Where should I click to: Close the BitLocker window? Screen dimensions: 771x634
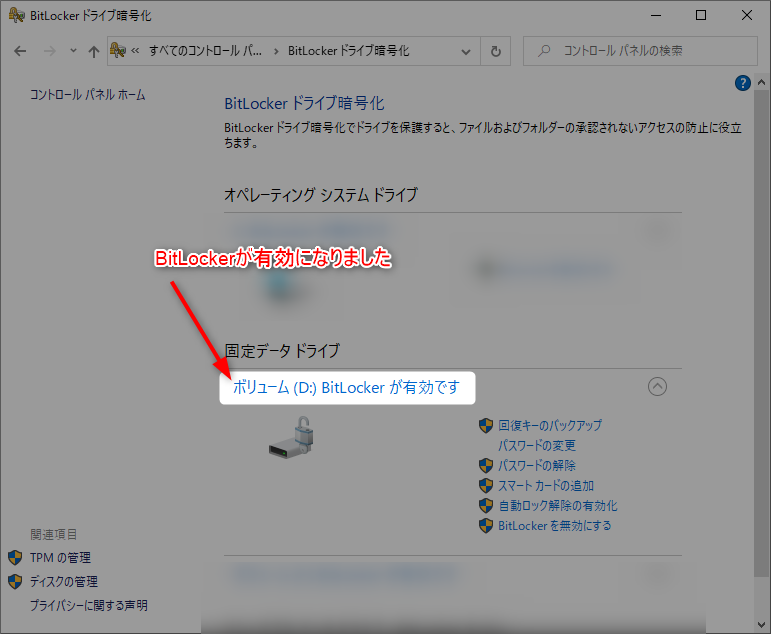pos(747,15)
